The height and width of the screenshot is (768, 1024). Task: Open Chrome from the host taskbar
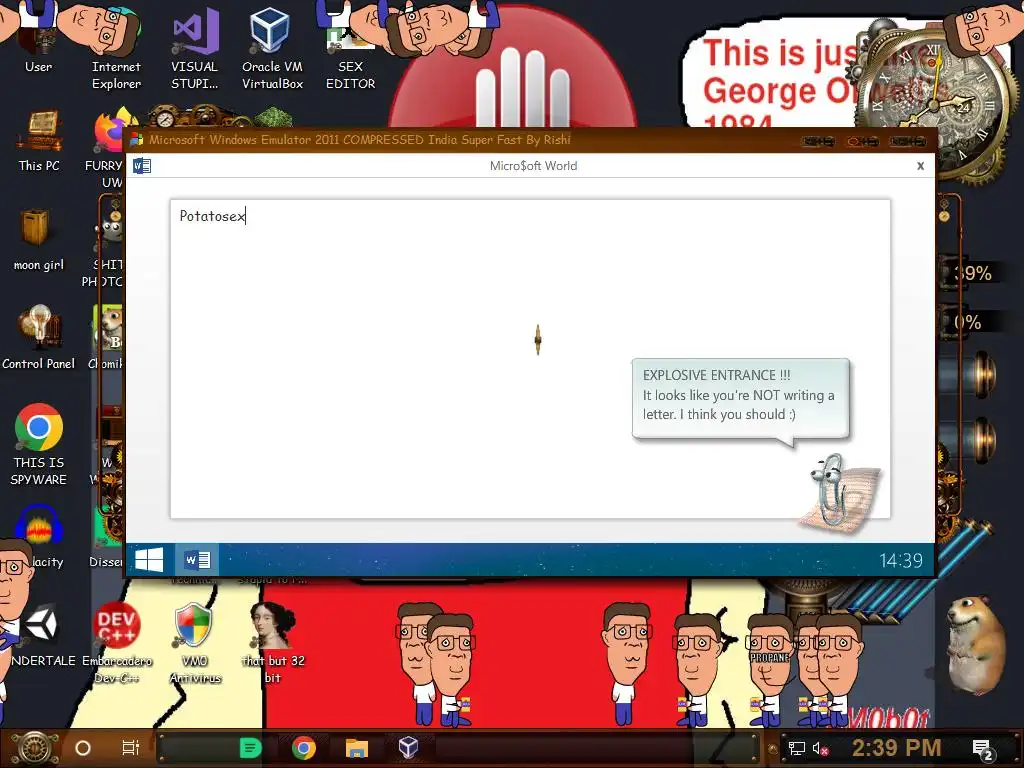(304, 748)
